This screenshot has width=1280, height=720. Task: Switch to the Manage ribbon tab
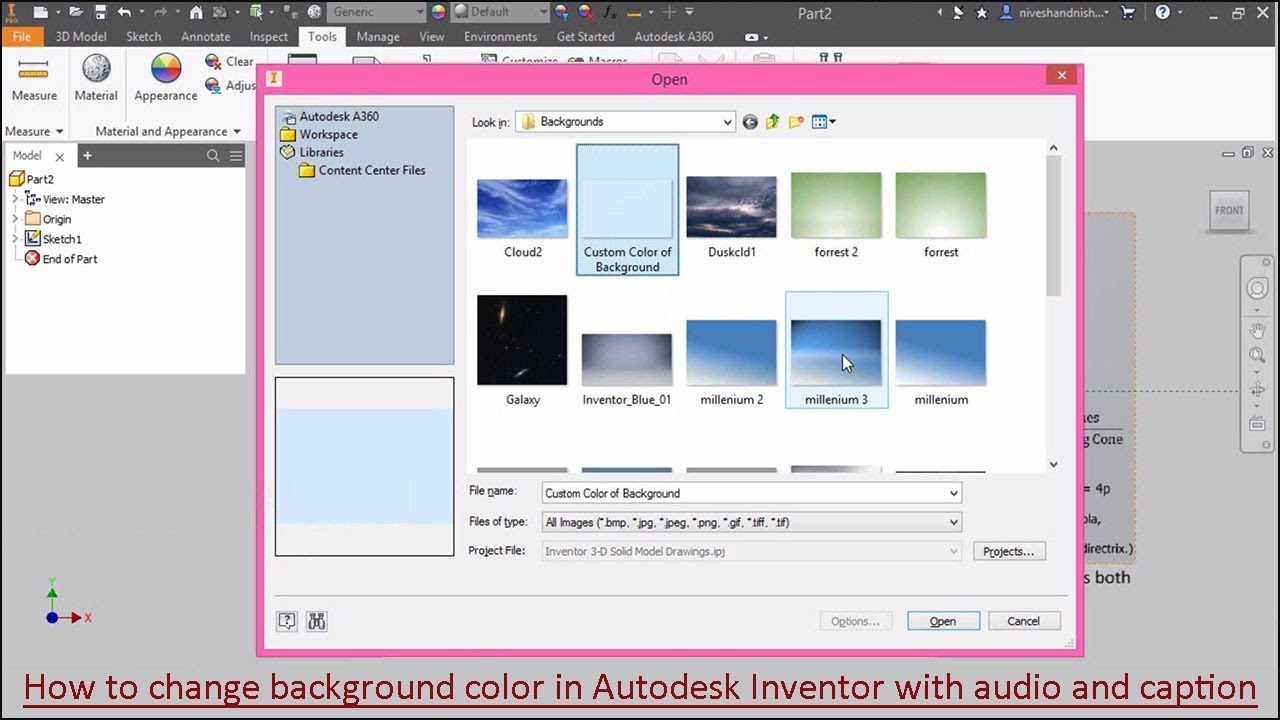click(x=378, y=36)
